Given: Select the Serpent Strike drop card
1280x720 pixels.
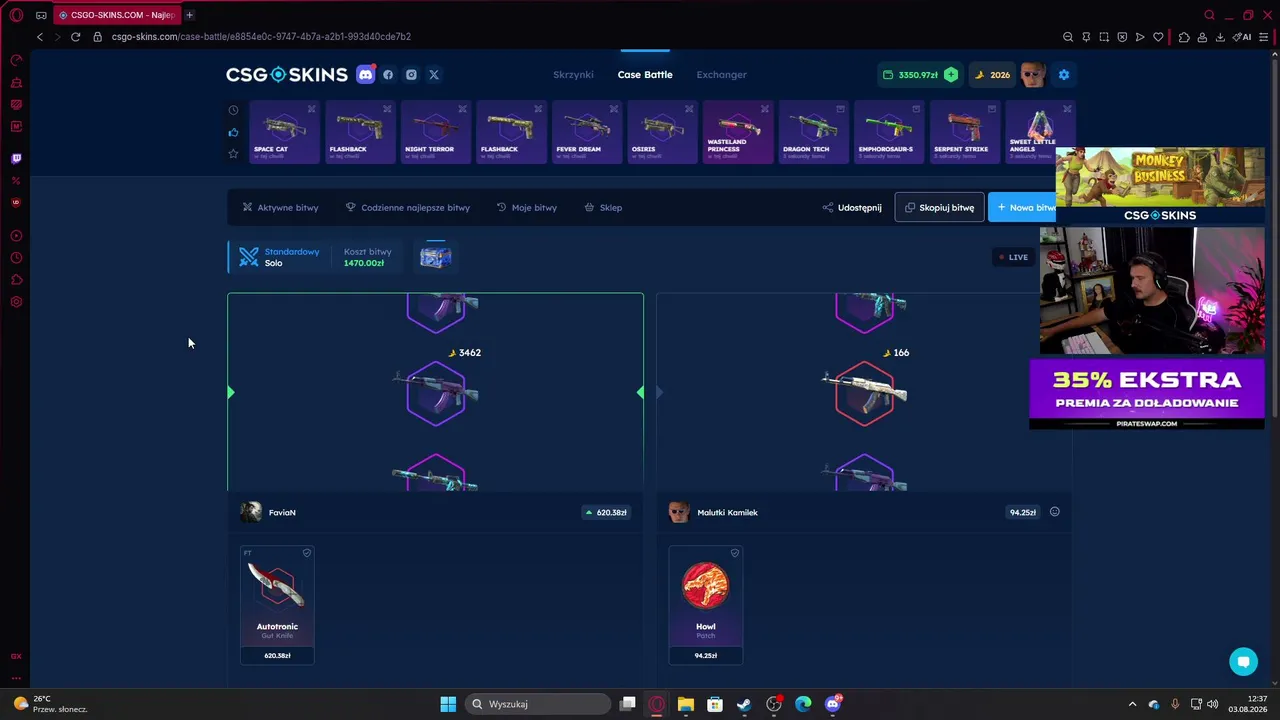Looking at the screenshot, I should pos(965,132).
